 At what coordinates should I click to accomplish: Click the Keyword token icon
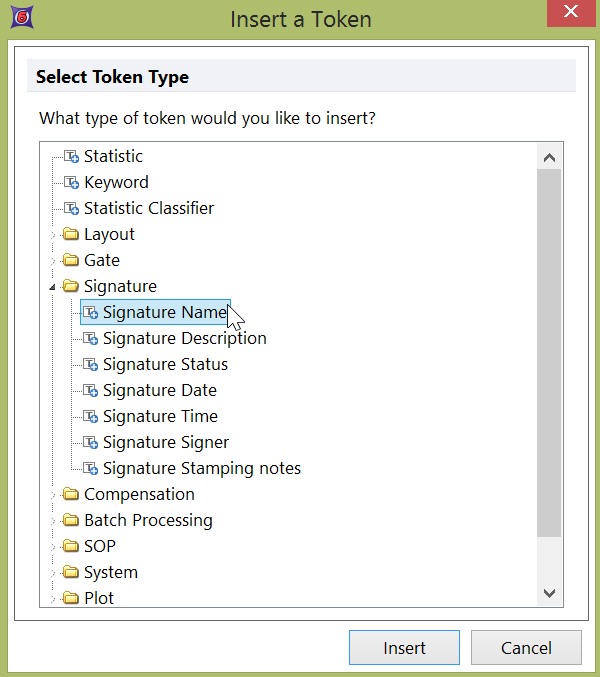coord(71,182)
